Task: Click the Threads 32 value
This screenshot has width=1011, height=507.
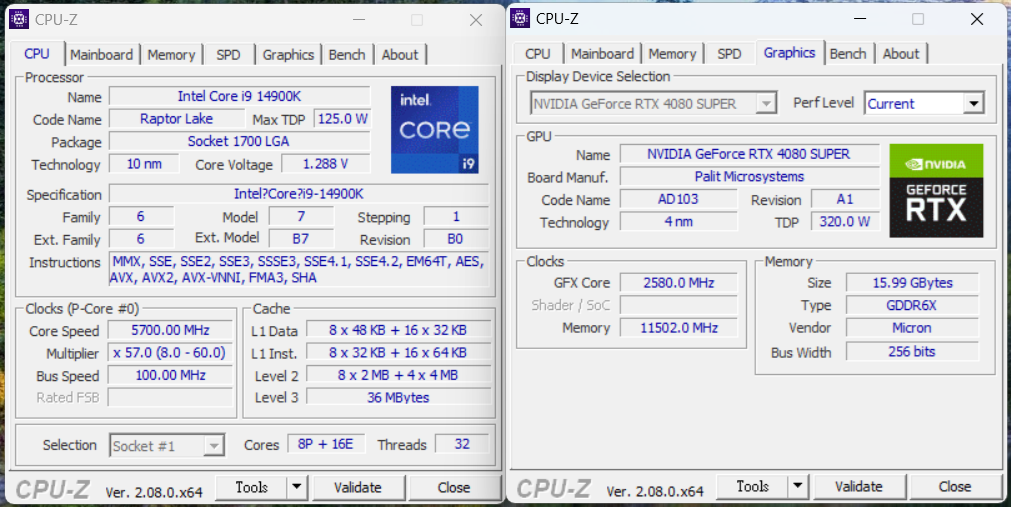Action: coord(462,444)
